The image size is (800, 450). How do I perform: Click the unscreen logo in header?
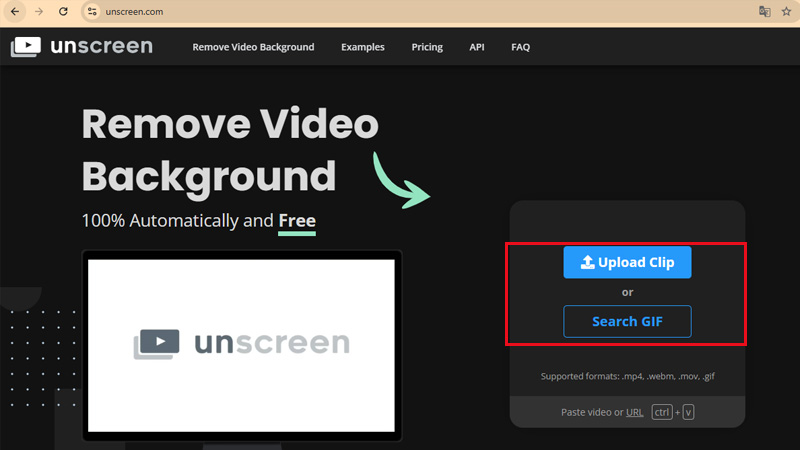point(82,47)
